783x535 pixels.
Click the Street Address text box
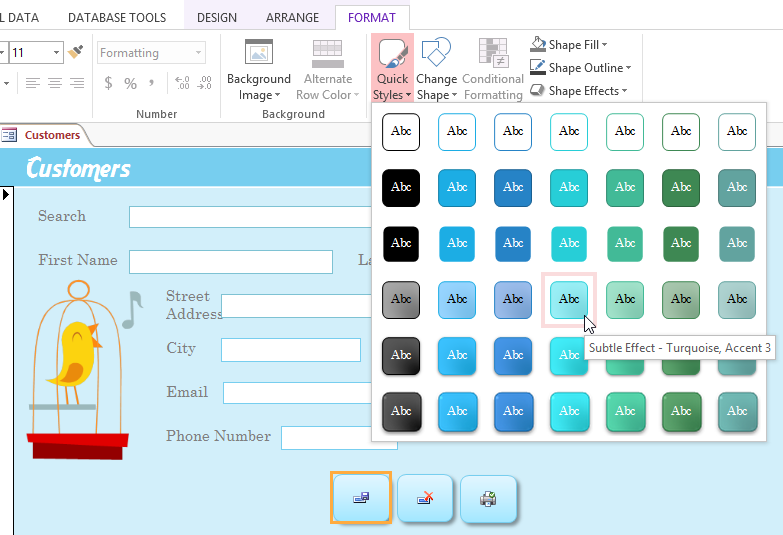pos(297,306)
